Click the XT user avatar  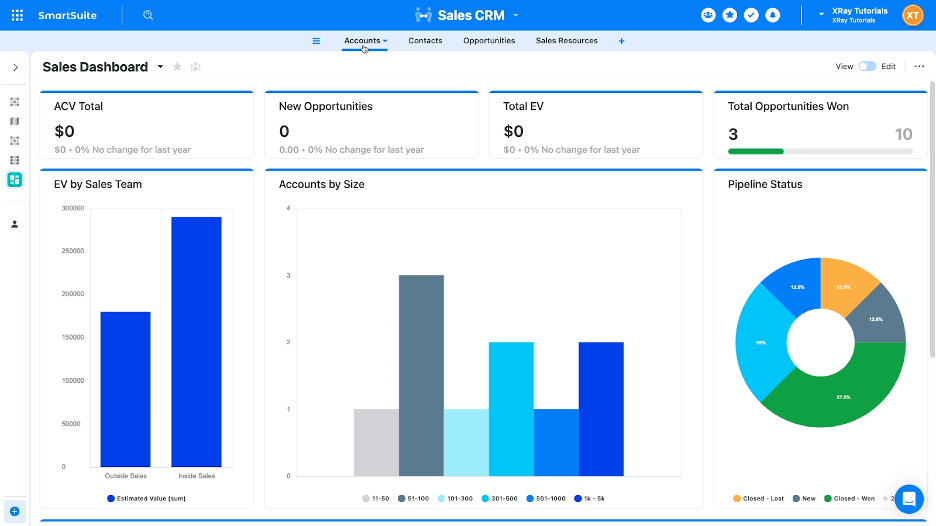pyautogui.click(x=913, y=16)
